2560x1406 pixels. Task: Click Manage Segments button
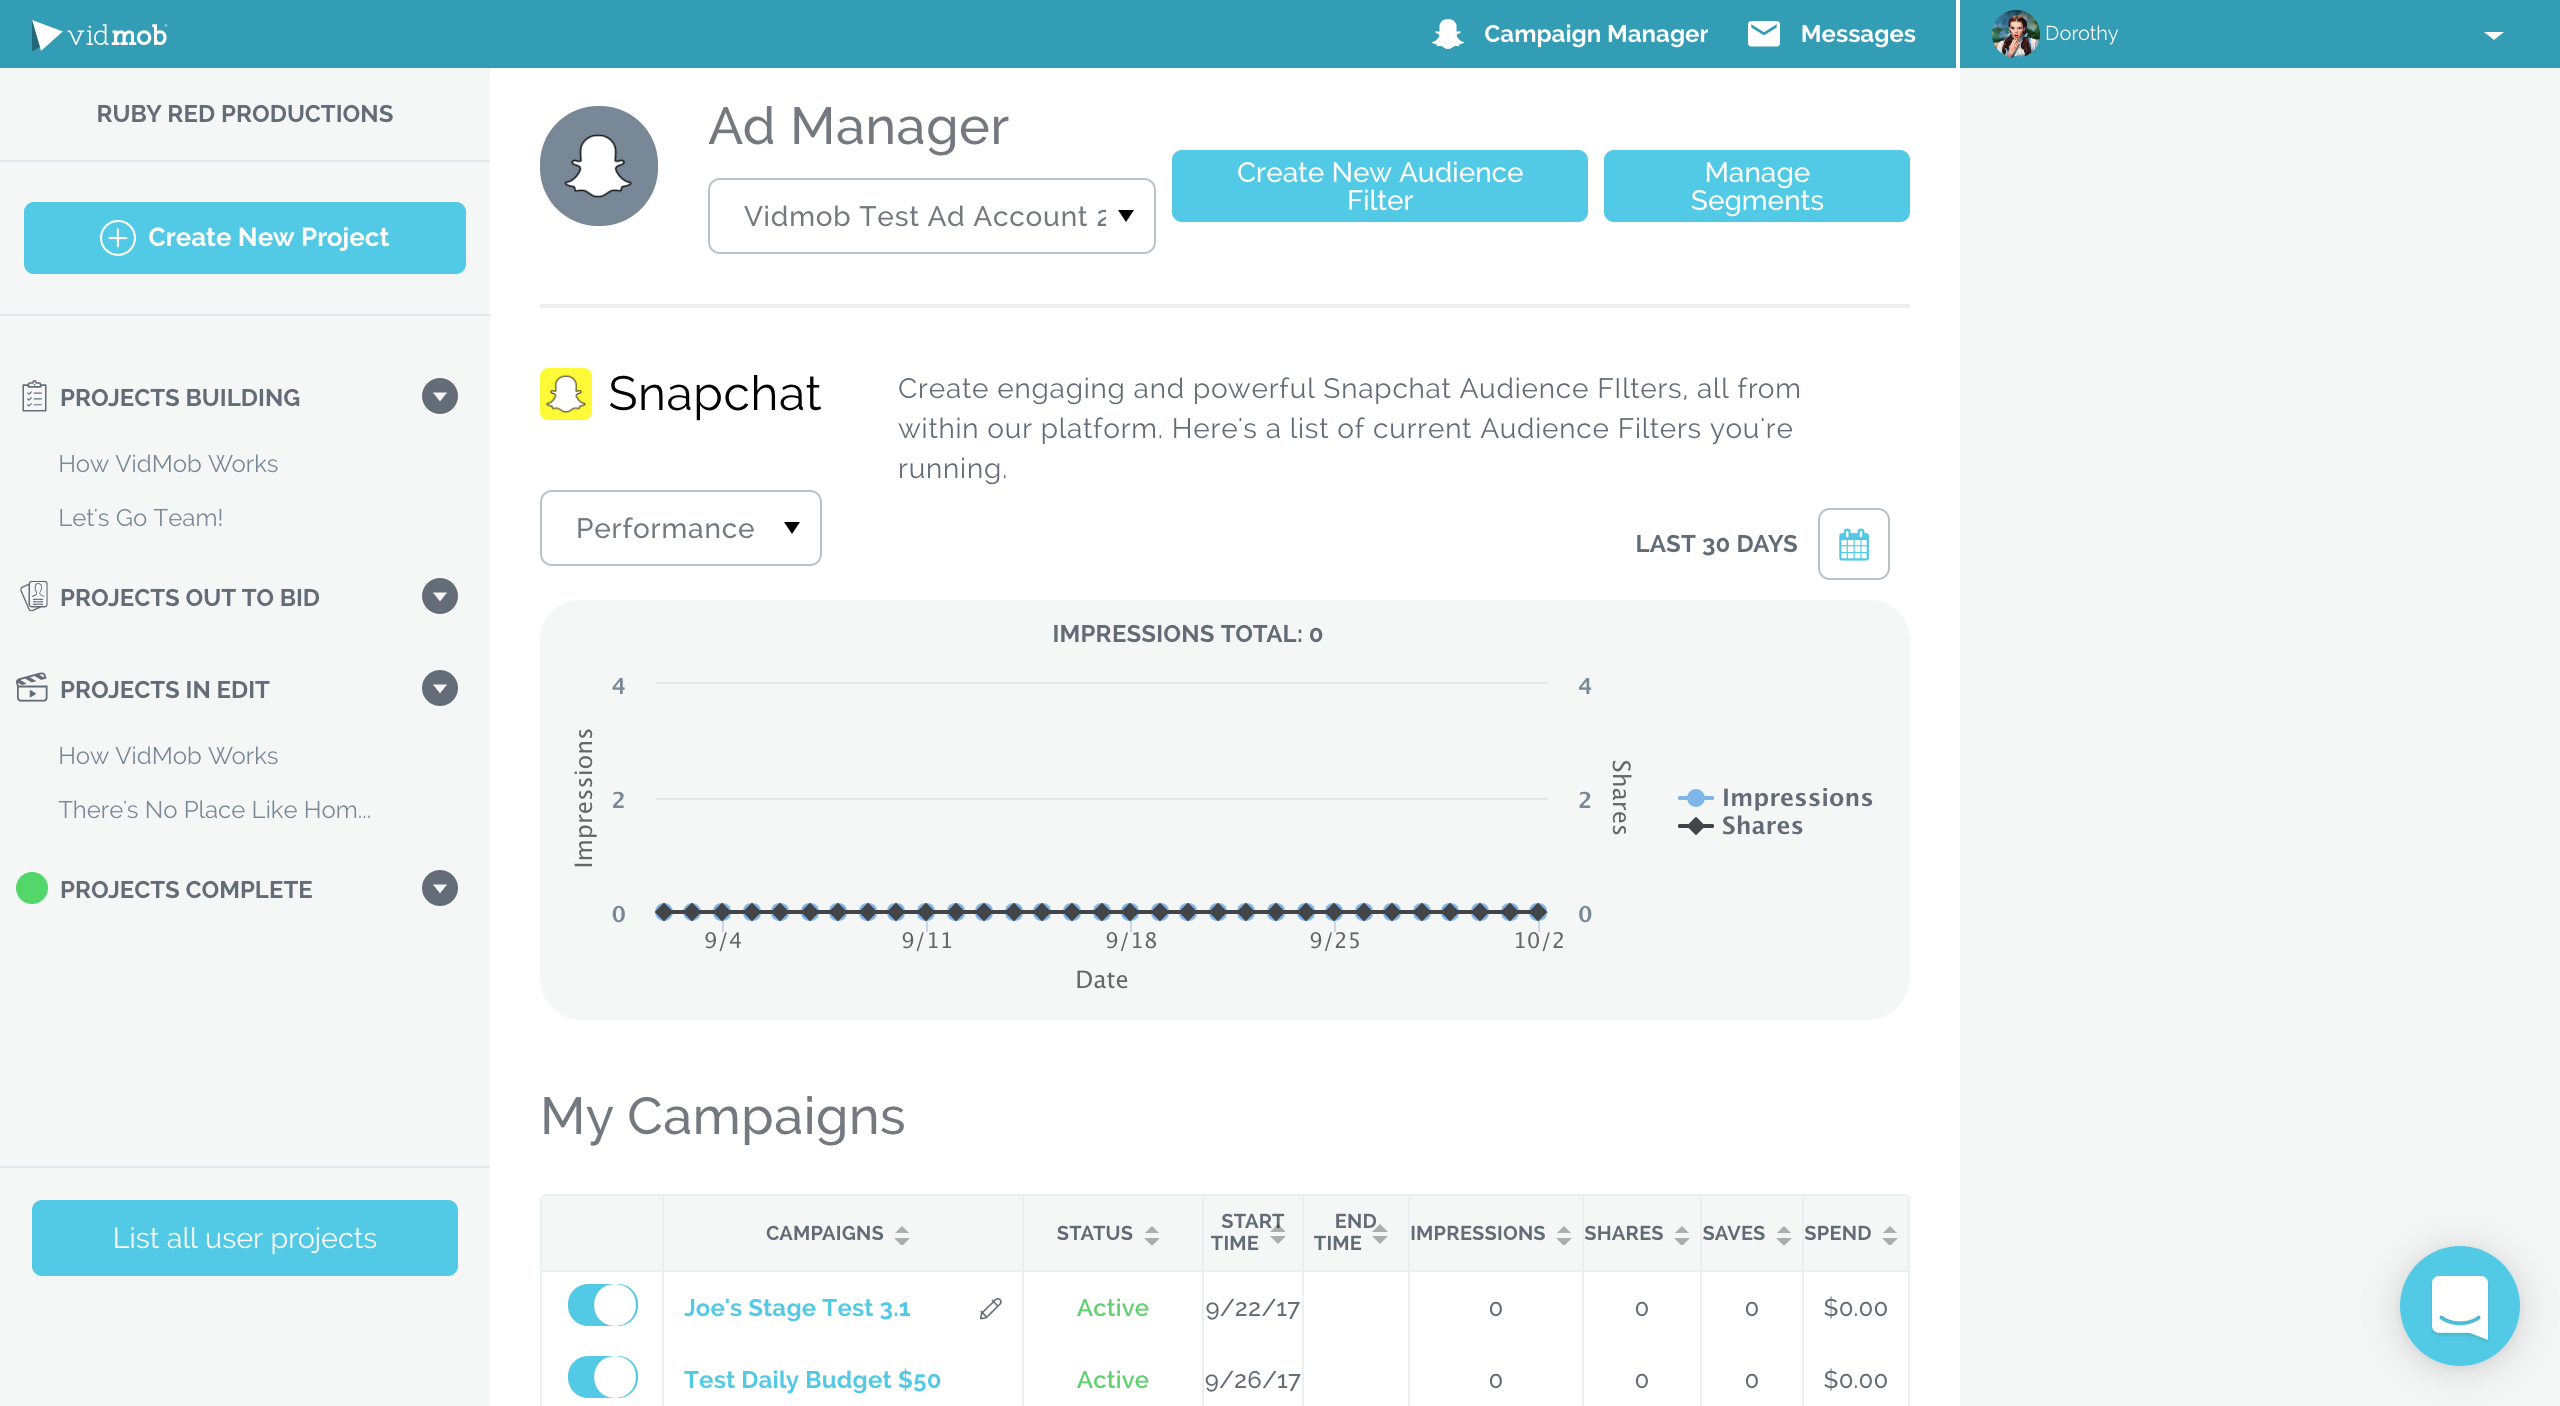coord(1756,186)
